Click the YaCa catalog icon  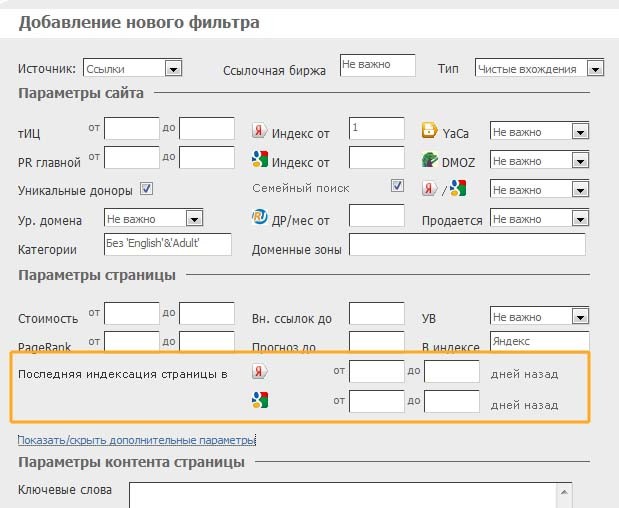click(429, 131)
